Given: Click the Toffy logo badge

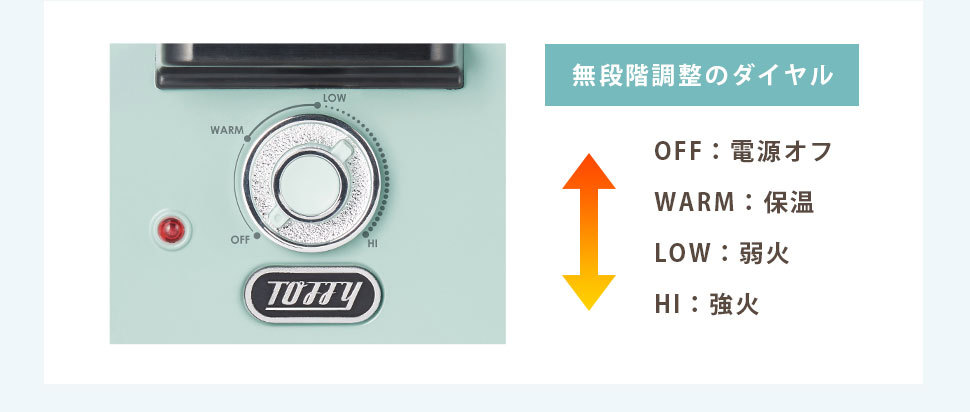Looking at the screenshot, I should [x=312, y=294].
